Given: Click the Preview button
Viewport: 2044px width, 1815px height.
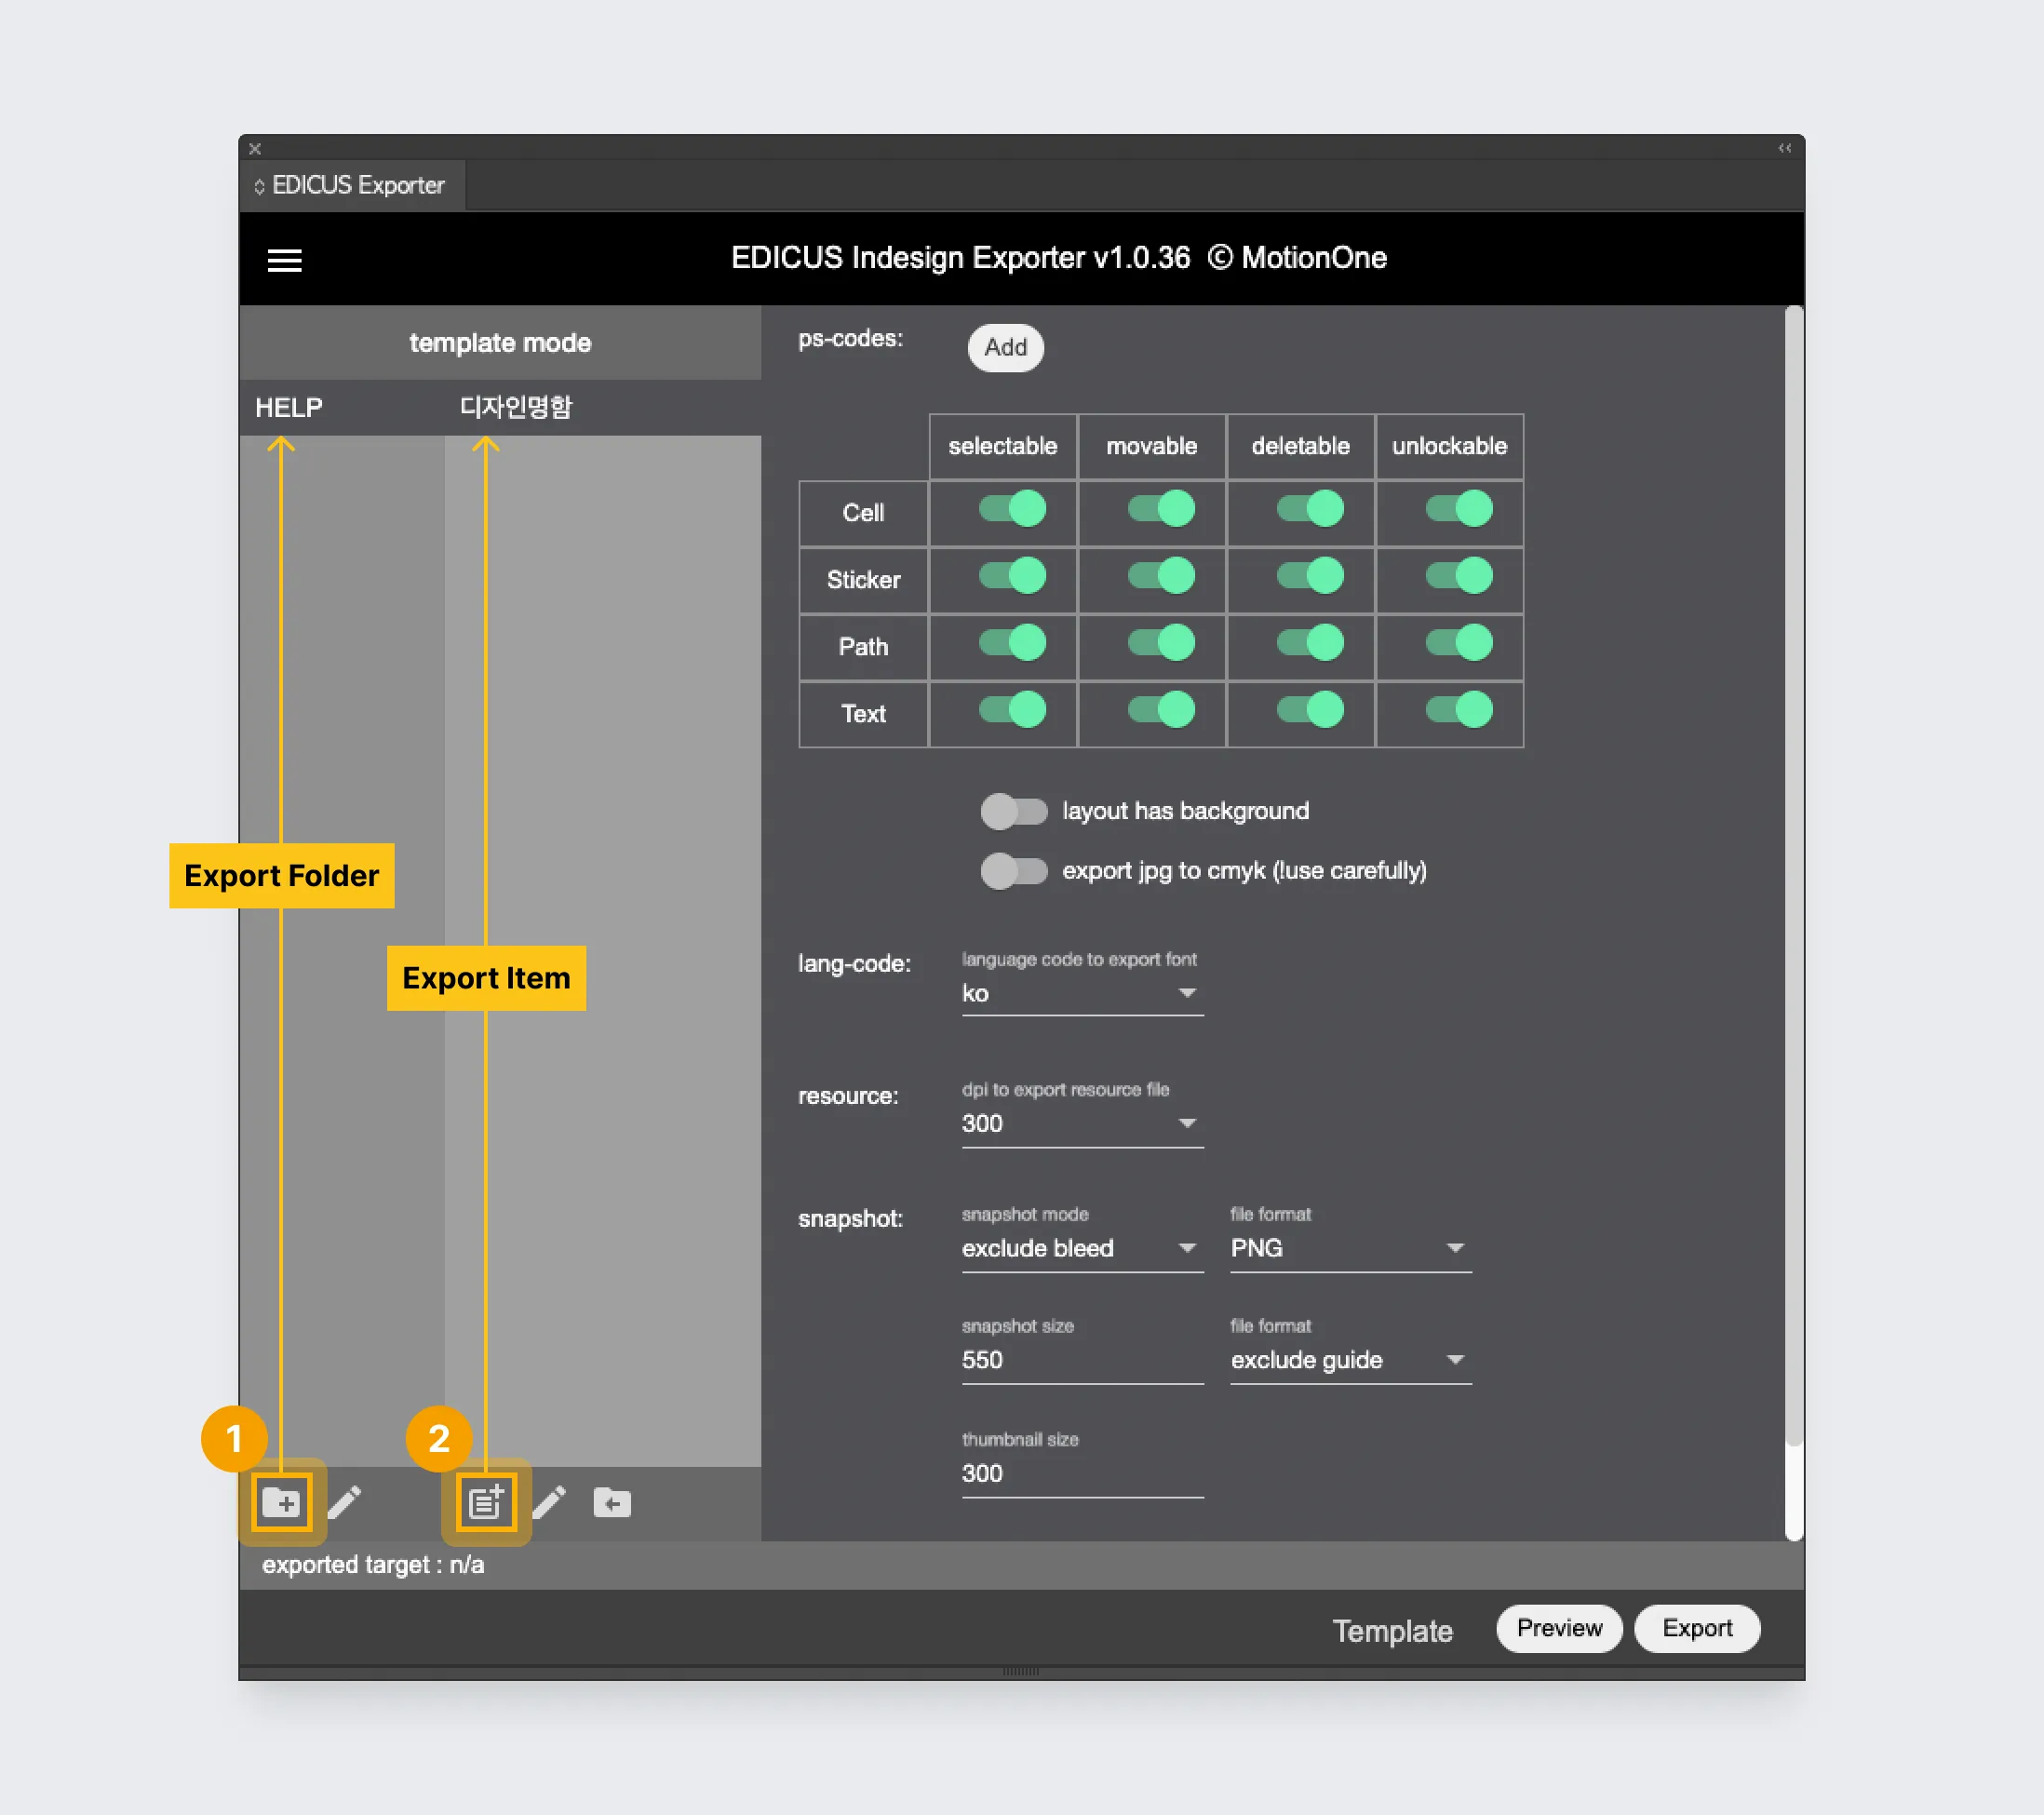Looking at the screenshot, I should [1559, 1629].
